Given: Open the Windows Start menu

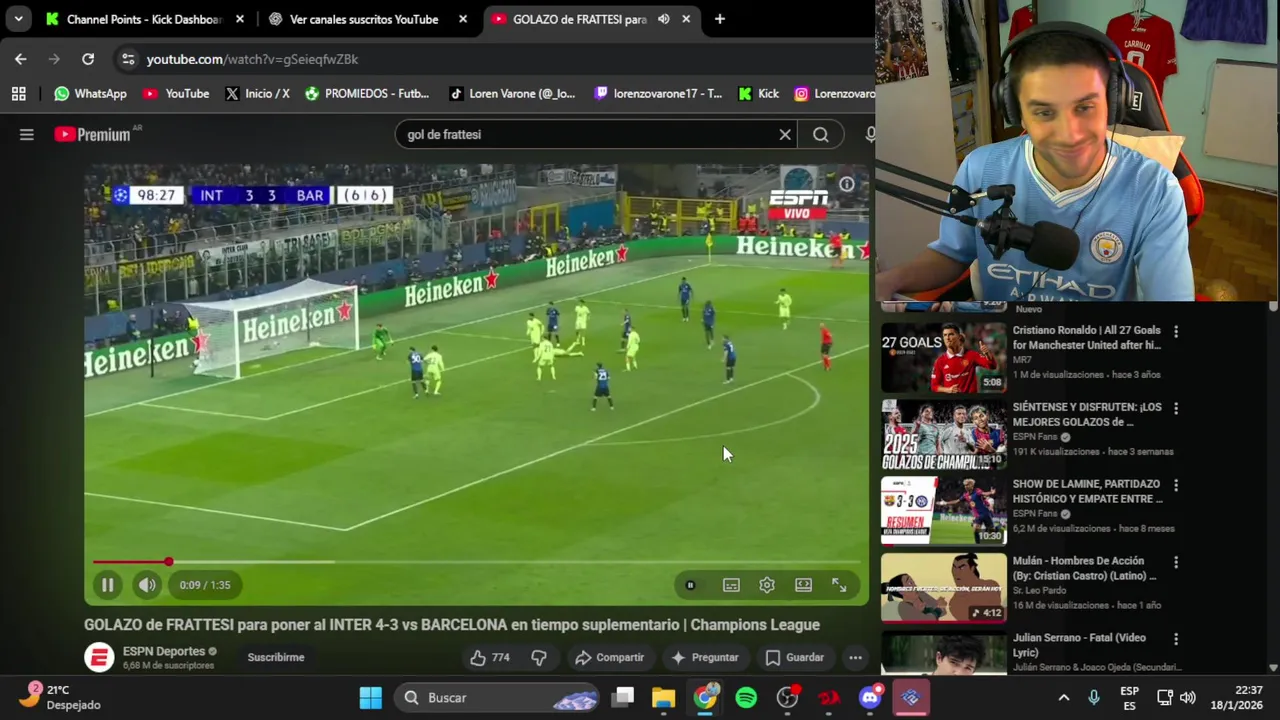Looking at the screenshot, I should coord(371,697).
